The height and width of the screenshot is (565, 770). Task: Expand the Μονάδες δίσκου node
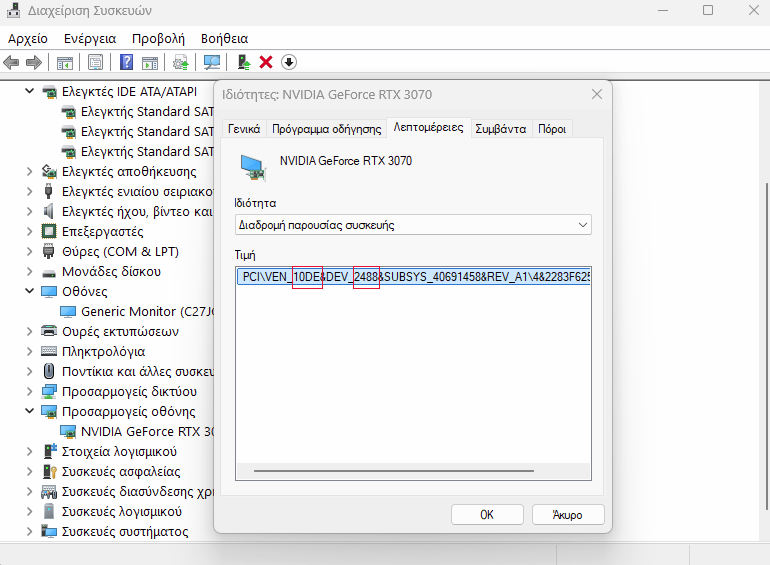pyautogui.click(x=29, y=271)
